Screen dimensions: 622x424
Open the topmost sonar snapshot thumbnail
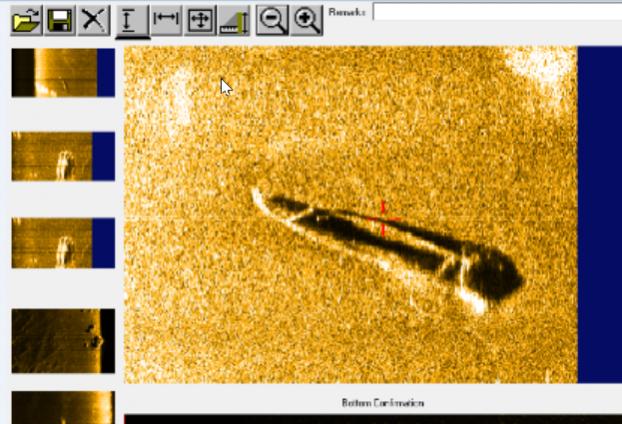pos(63,72)
